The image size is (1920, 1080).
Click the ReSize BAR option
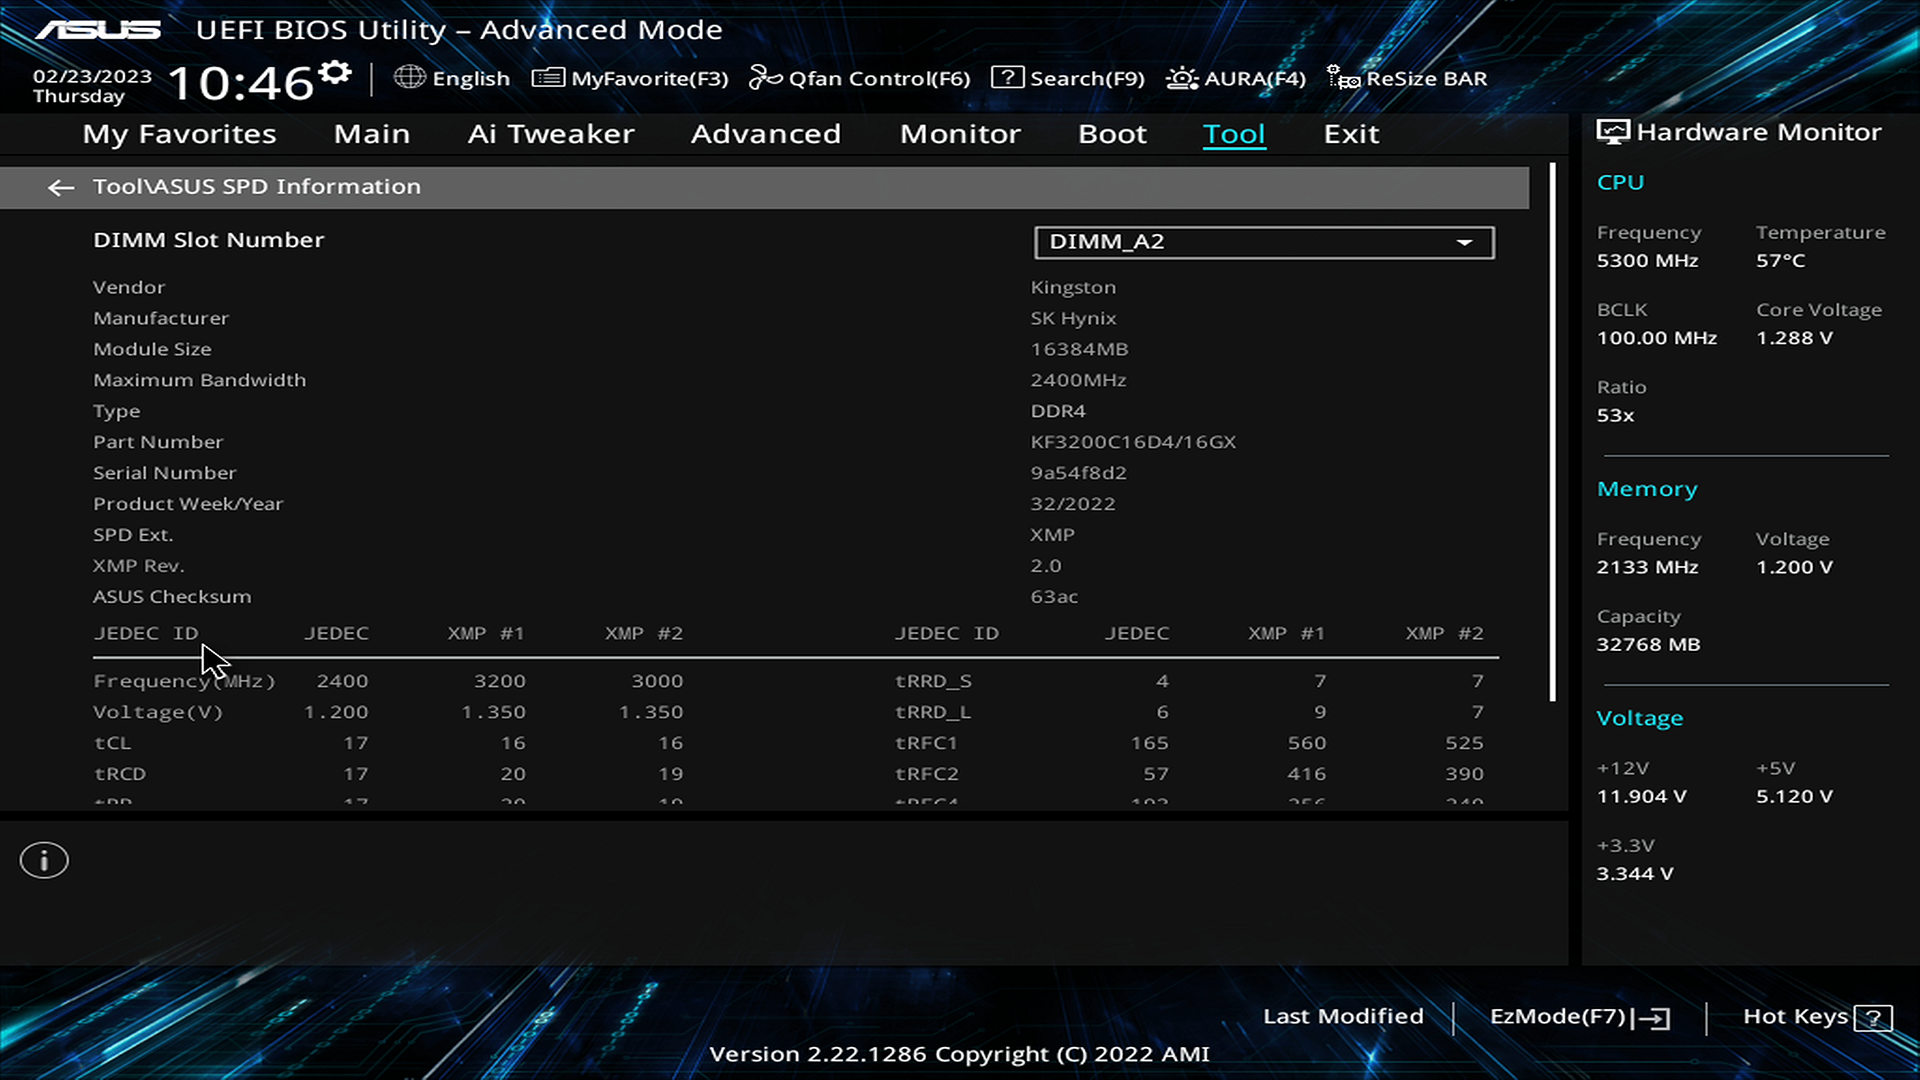coord(1408,78)
